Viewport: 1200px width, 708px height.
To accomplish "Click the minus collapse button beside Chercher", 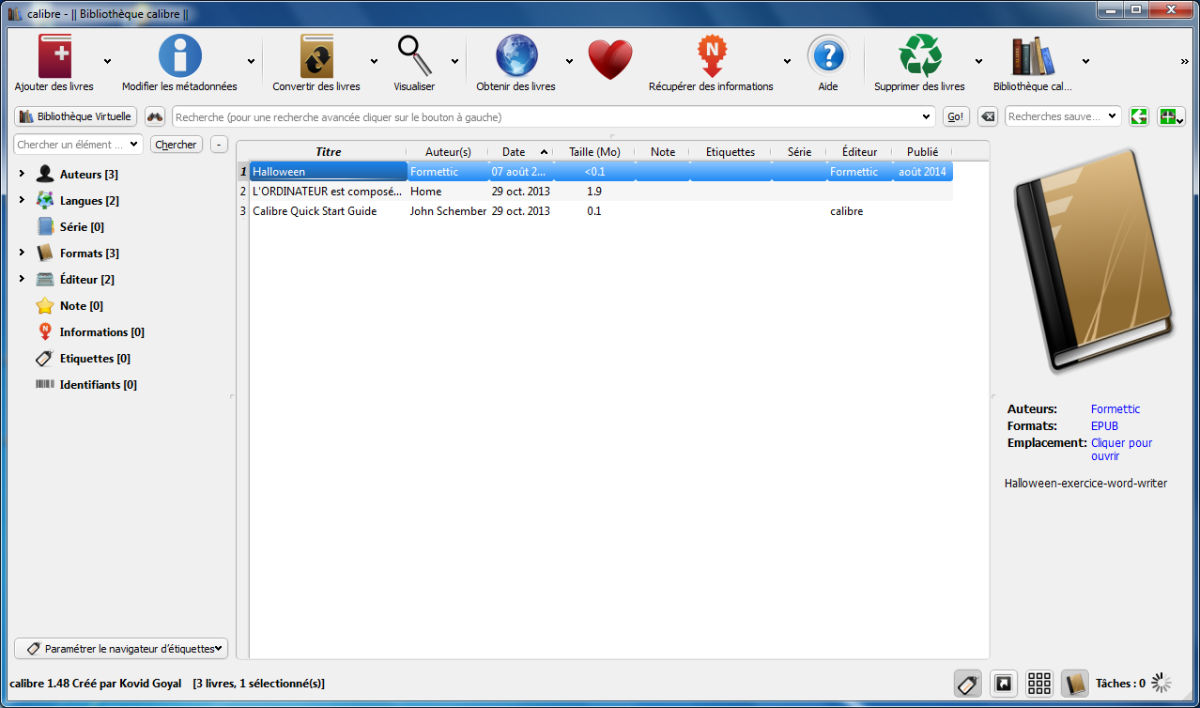I will (x=220, y=145).
